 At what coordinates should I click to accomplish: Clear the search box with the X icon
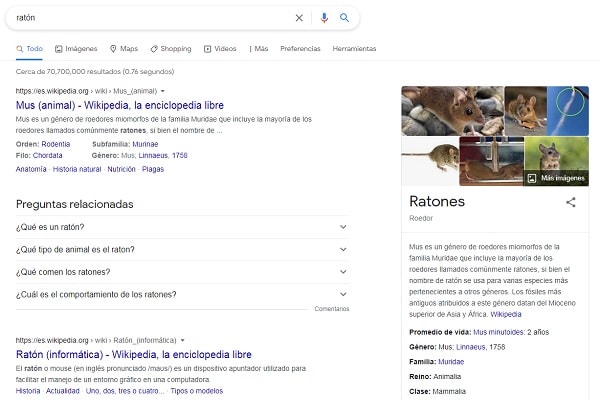tap(299, 18)
